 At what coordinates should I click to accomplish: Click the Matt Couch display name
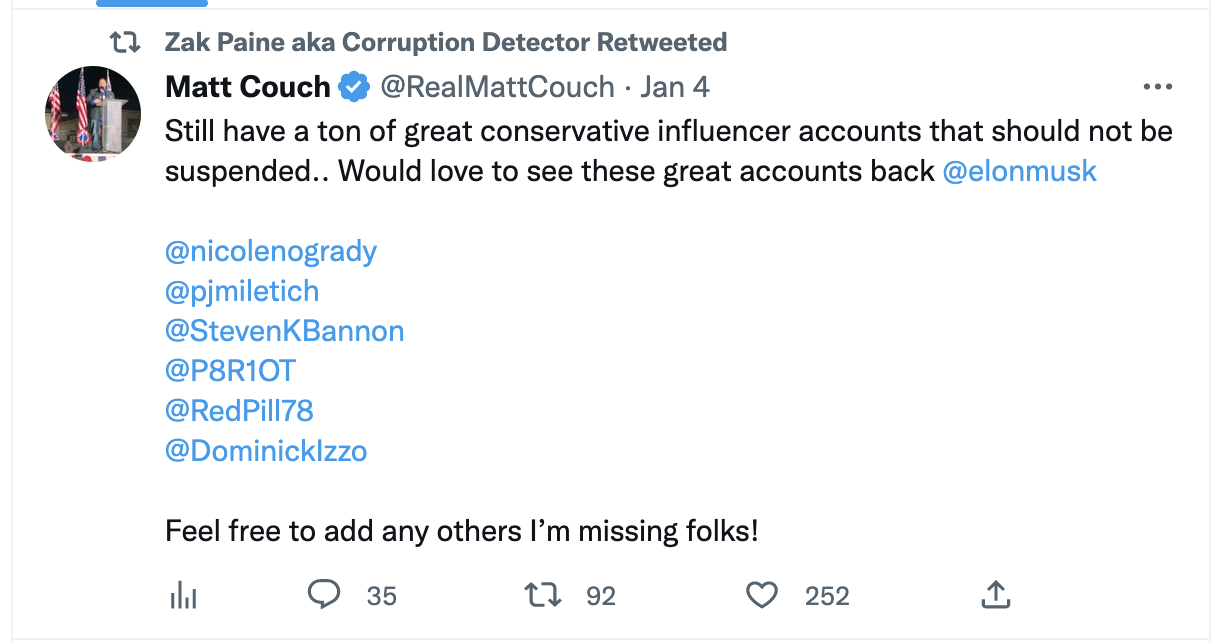click(x=247, y=86)
